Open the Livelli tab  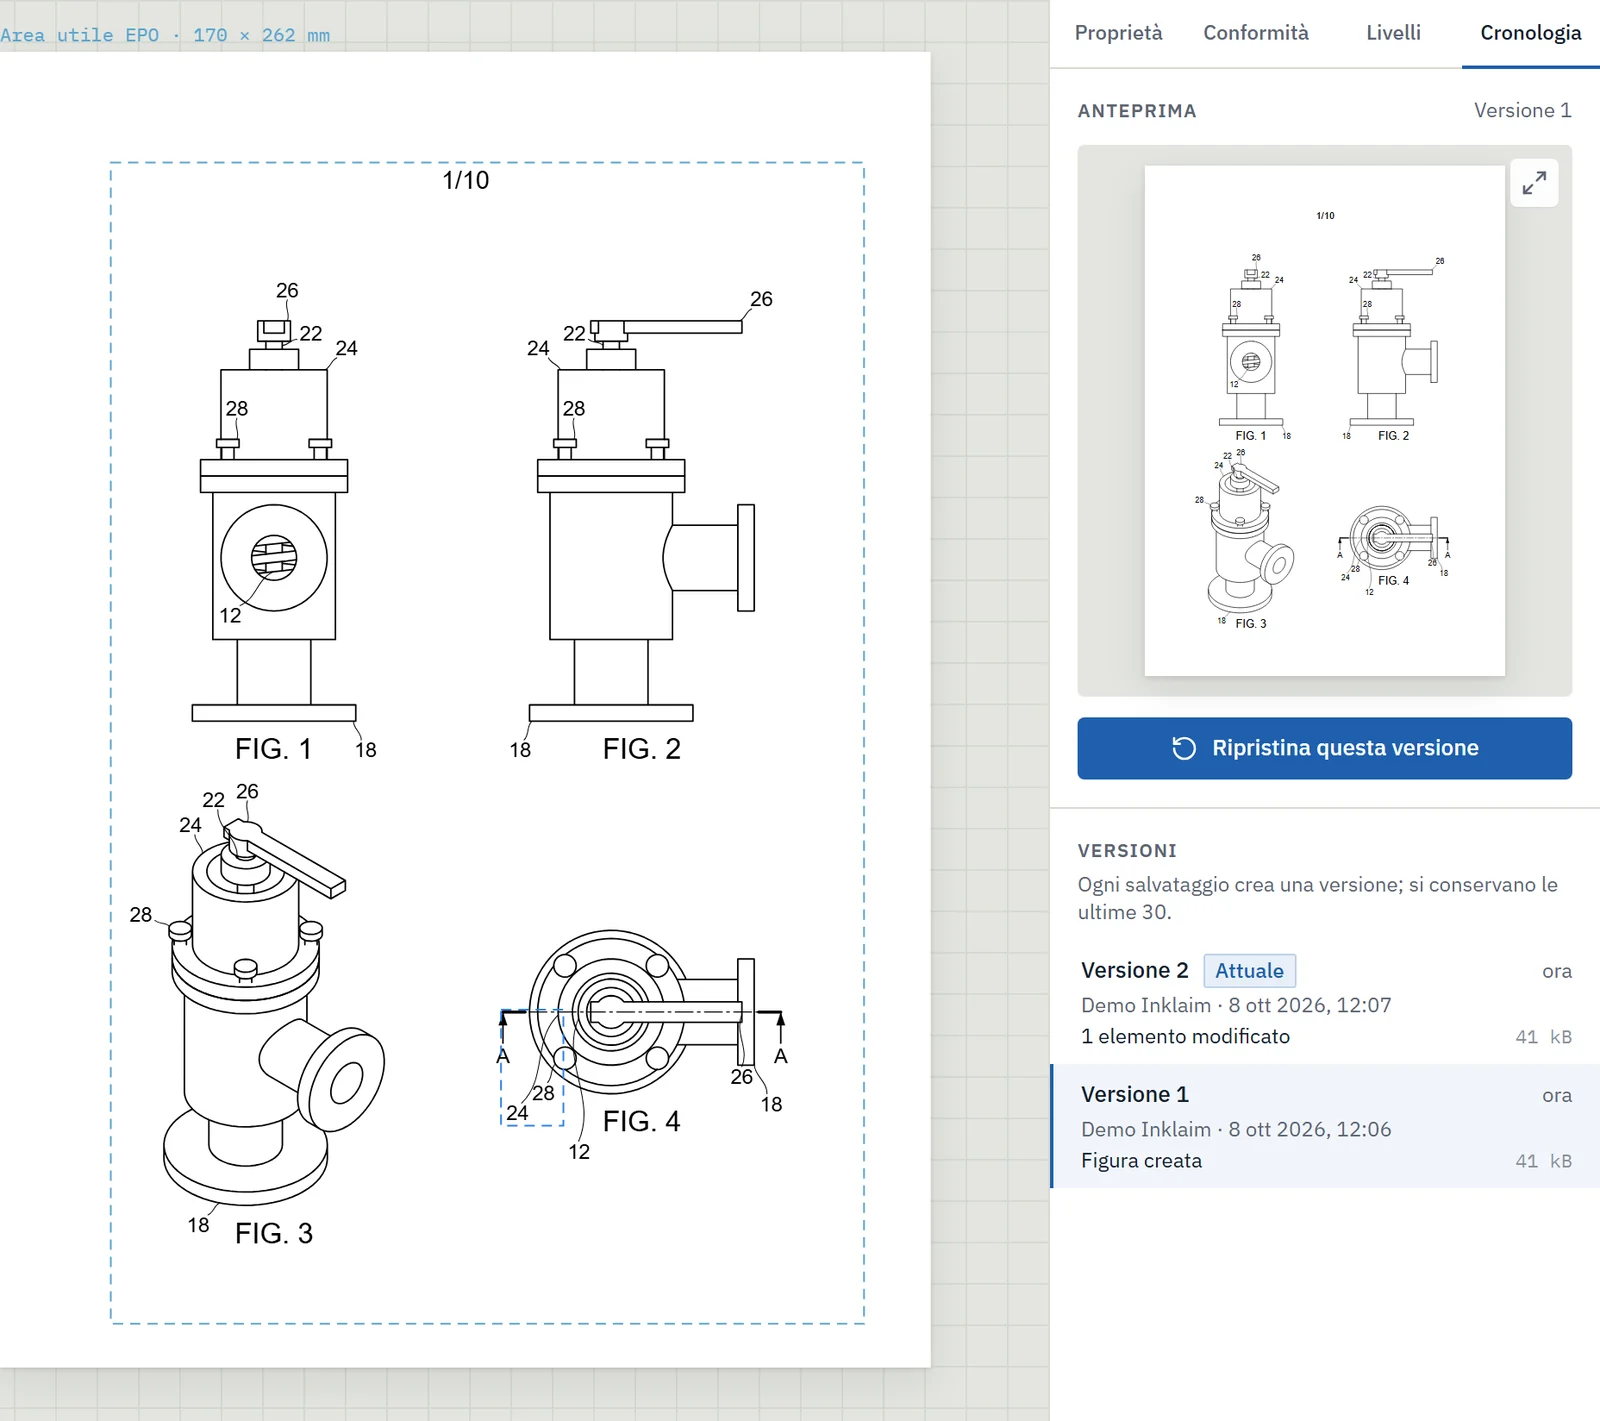tap(1393, 33)
